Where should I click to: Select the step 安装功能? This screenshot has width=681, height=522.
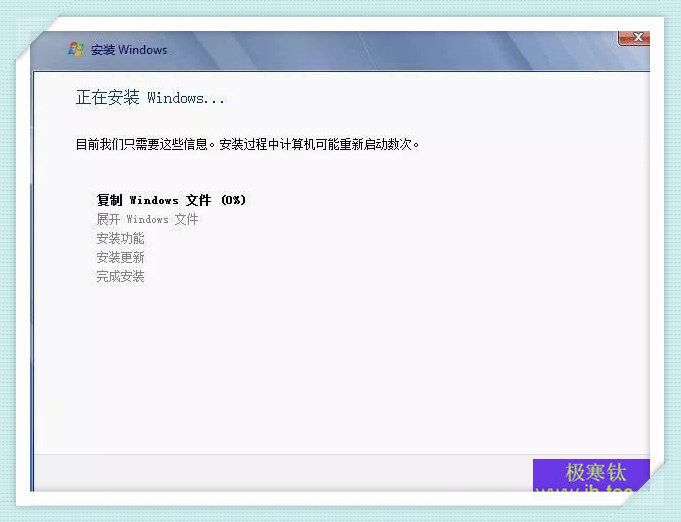120,238
